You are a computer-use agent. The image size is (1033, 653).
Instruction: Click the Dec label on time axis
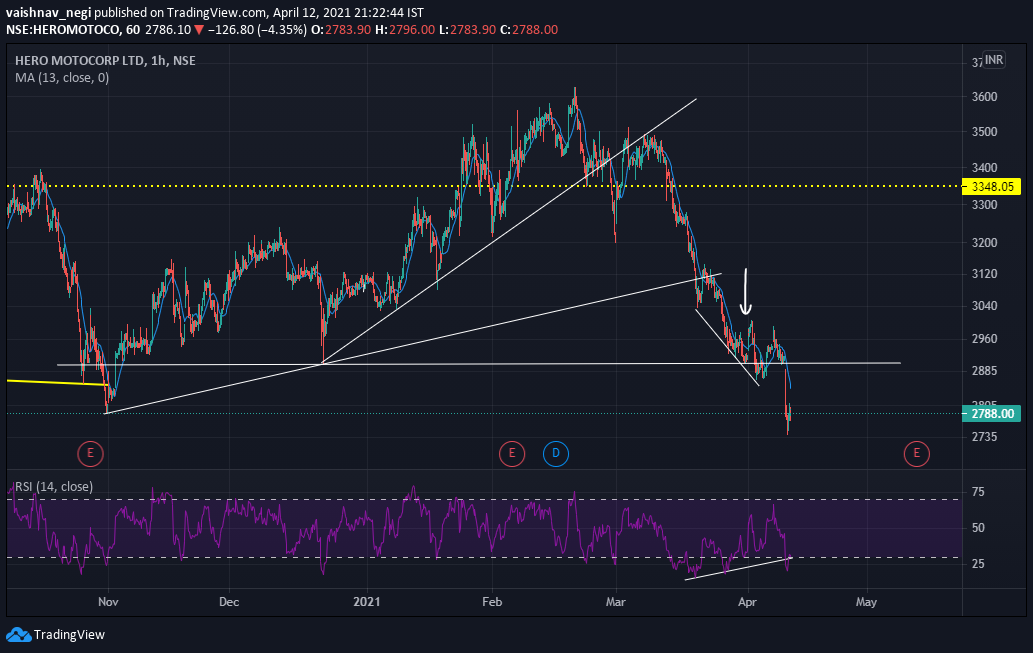229,602
